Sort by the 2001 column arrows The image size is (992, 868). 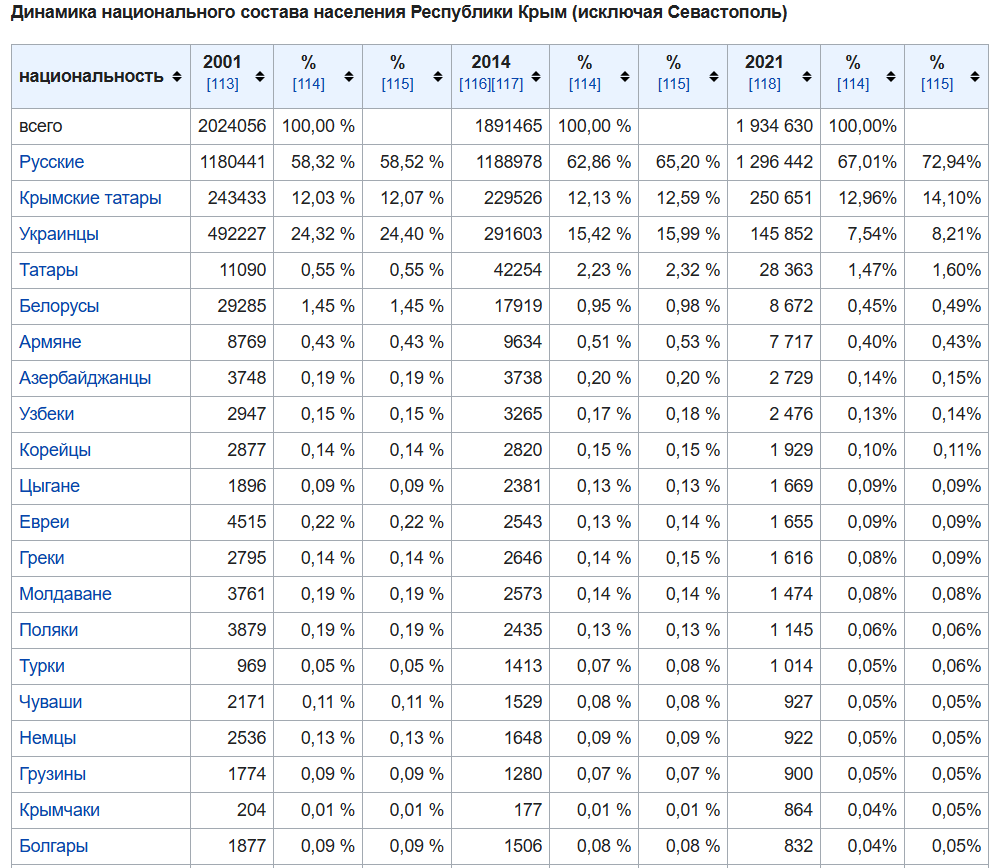260,77
